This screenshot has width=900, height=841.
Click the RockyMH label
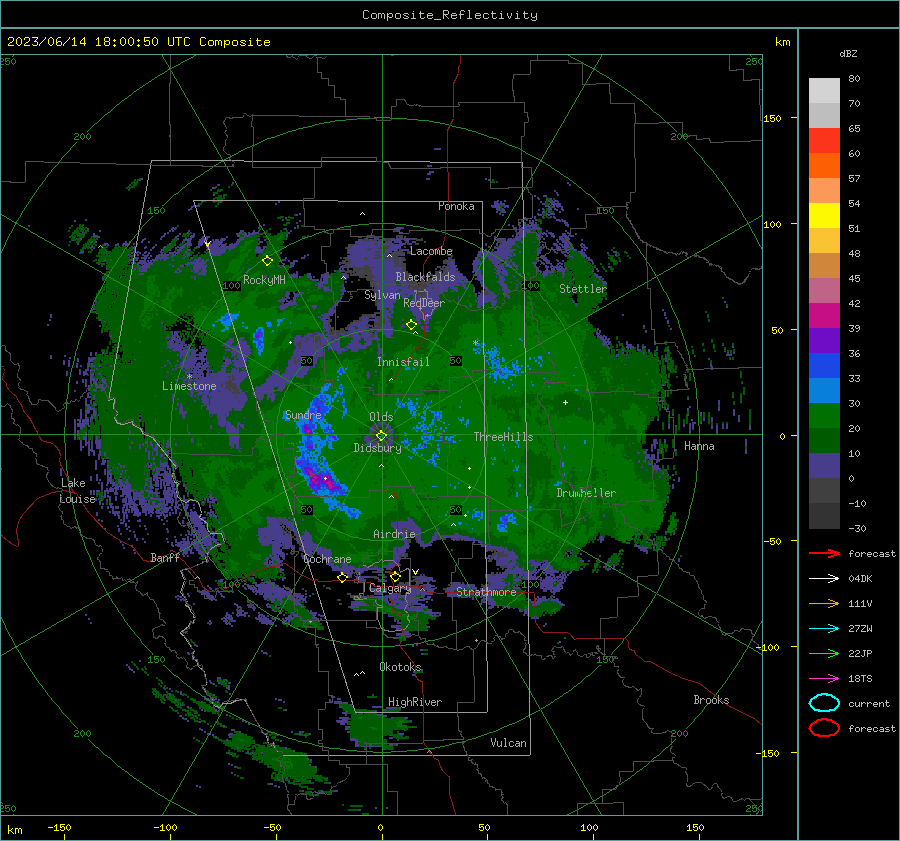click(264, 280)
